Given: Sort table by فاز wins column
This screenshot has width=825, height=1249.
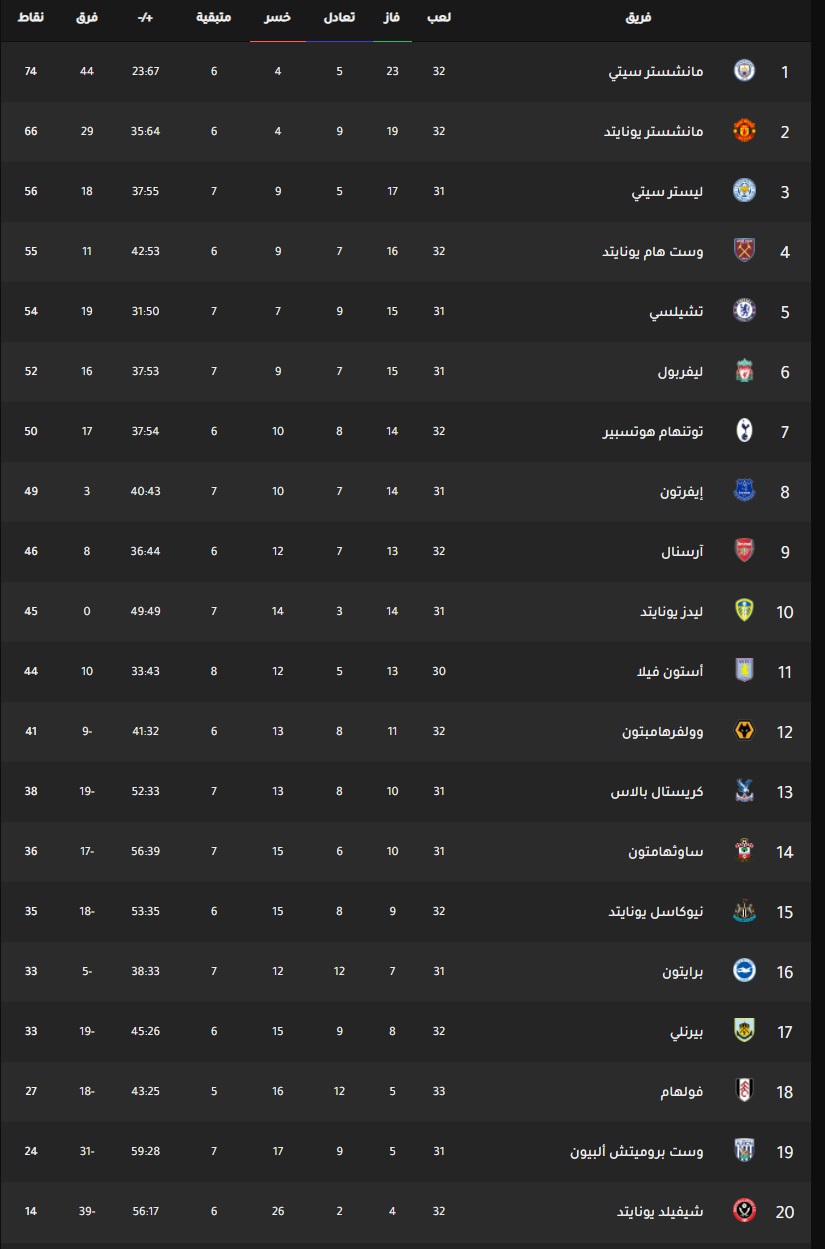Looking at the screenshot, I should point(393,18).
